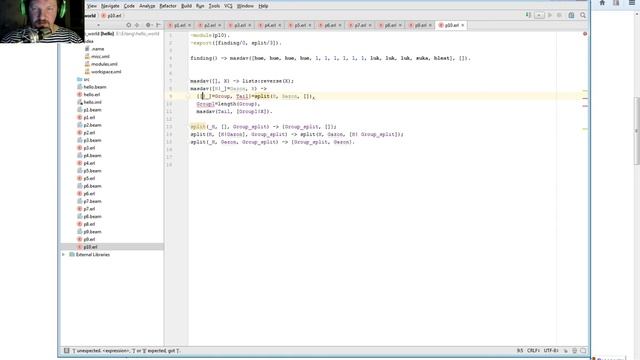The width and height of the screenshot is (640, 360).
Task: Click the red error indicator atop editor gutter
Action: pyautogui.click(x=585, y=34)
